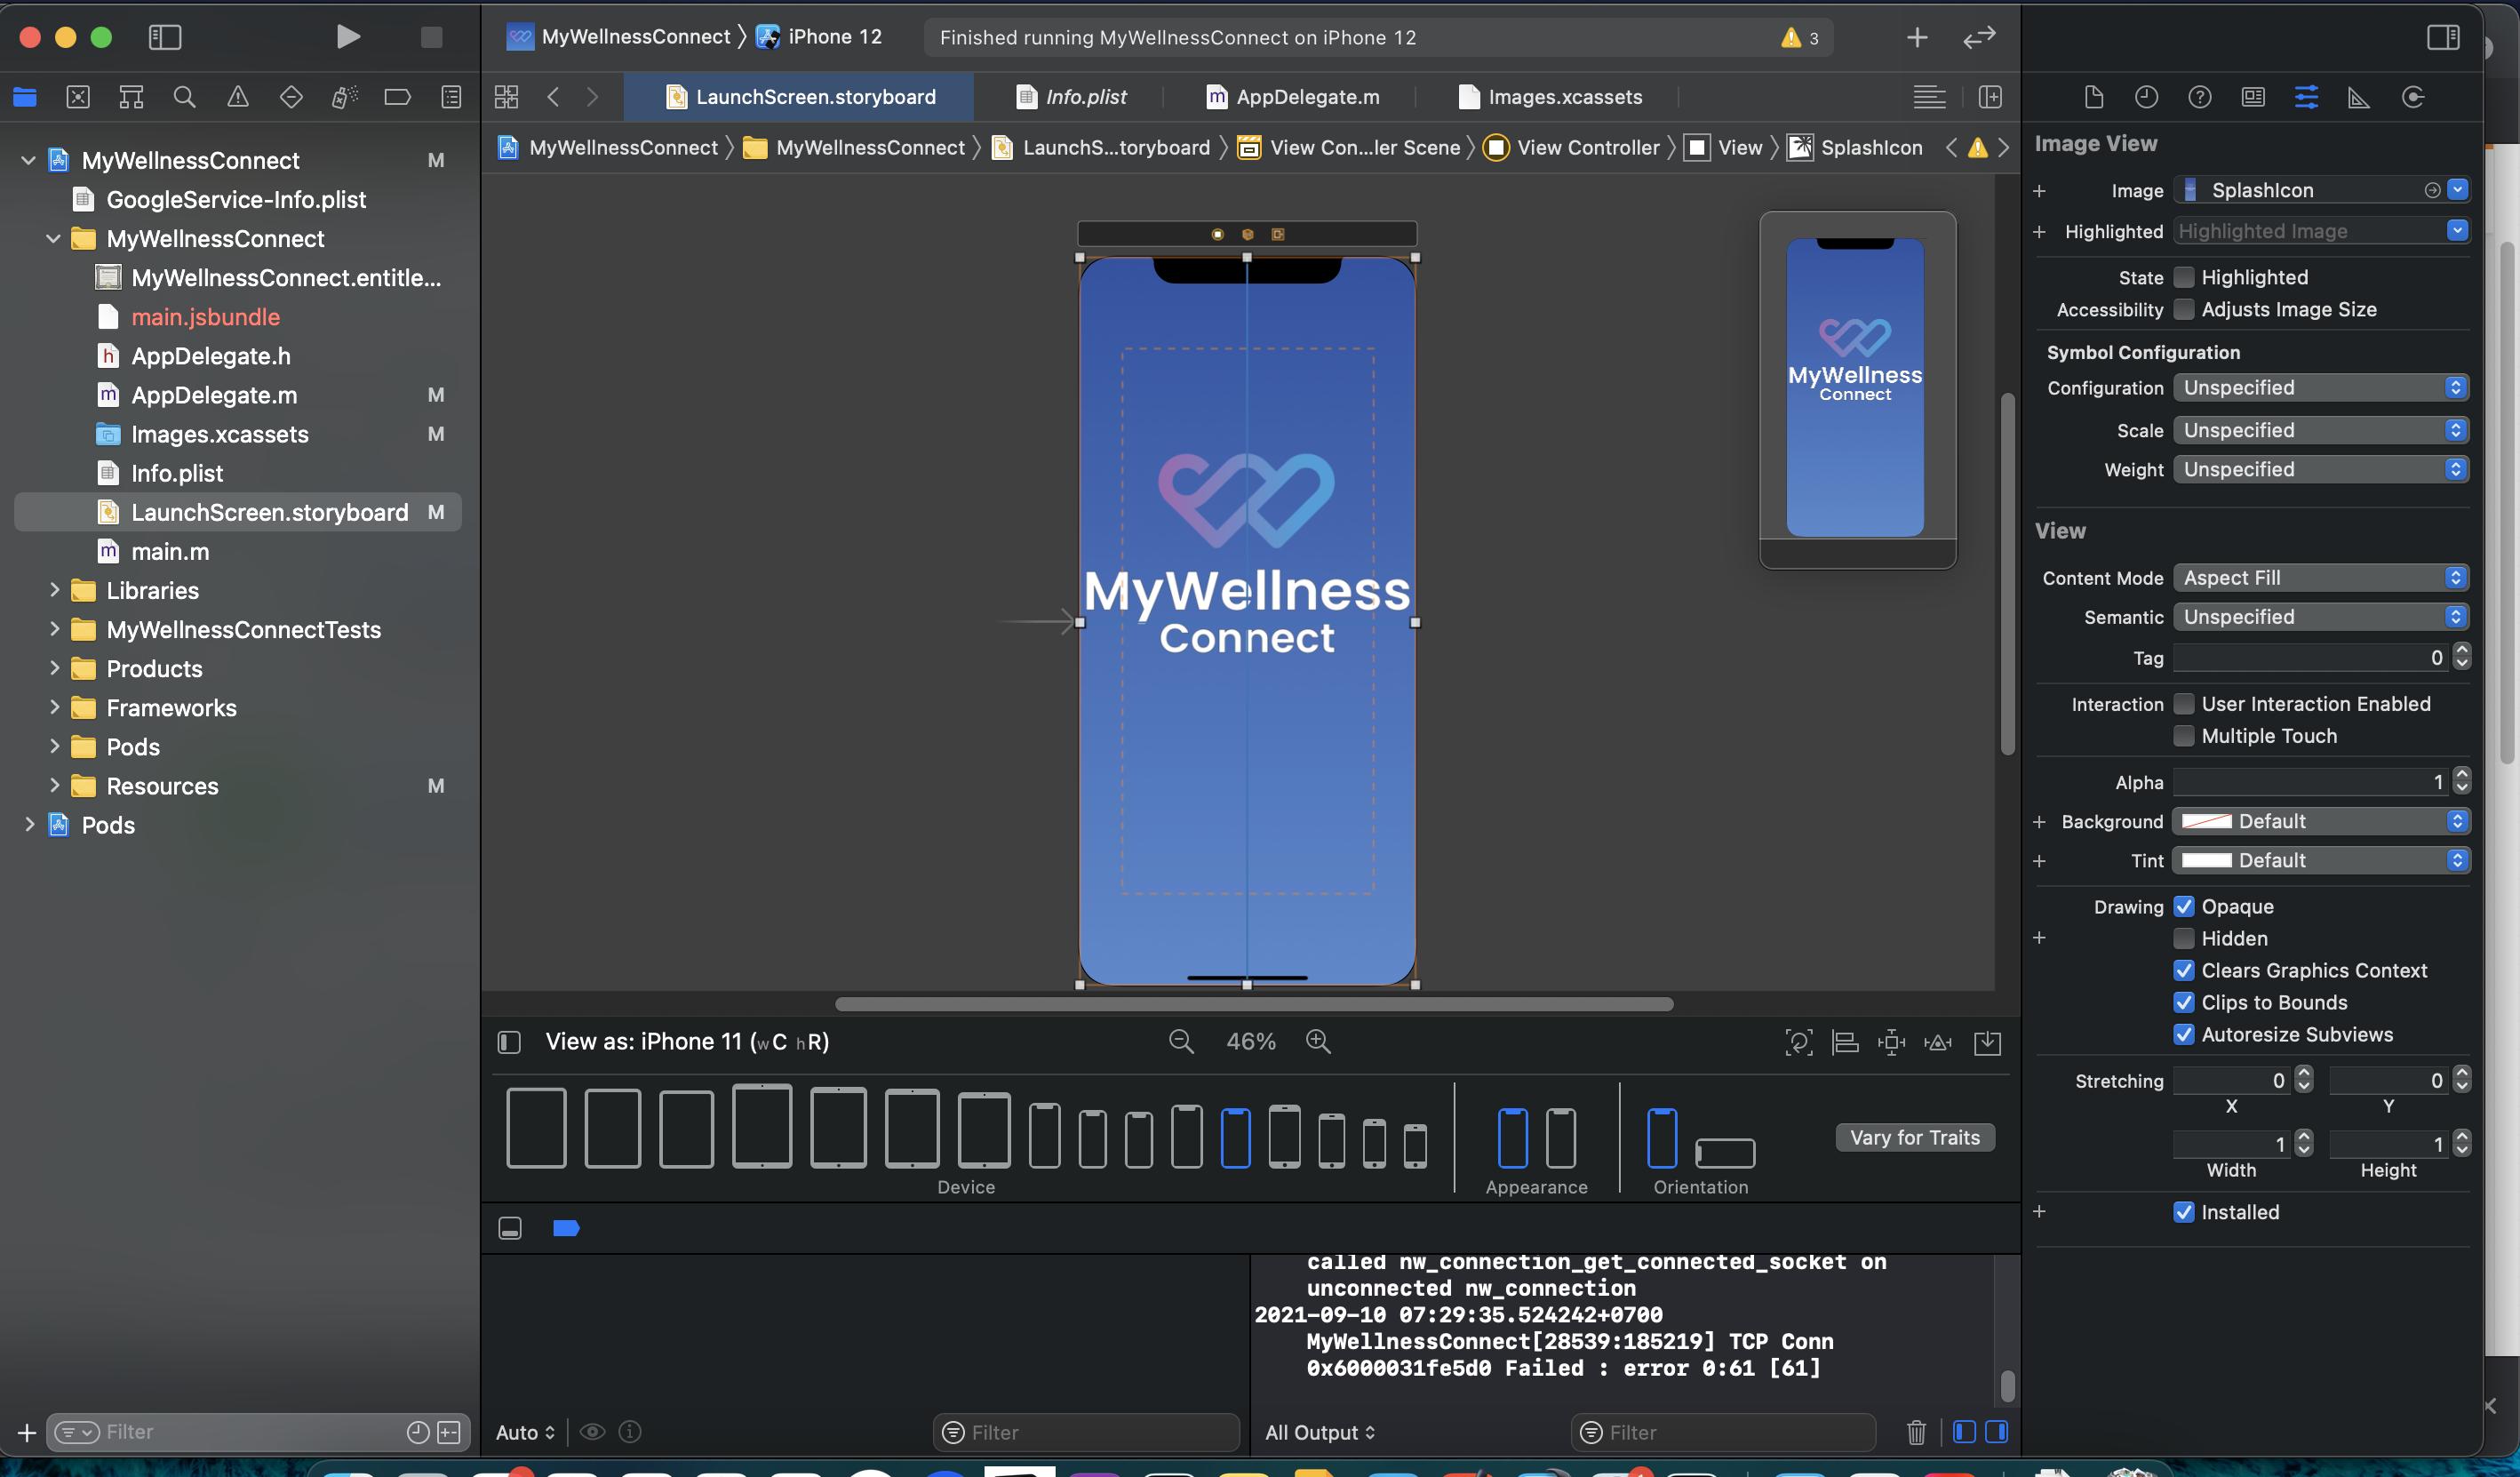Open Resolve Auto Layout Issues icon
Screen dimensions: 2520x1477
1938,1043
